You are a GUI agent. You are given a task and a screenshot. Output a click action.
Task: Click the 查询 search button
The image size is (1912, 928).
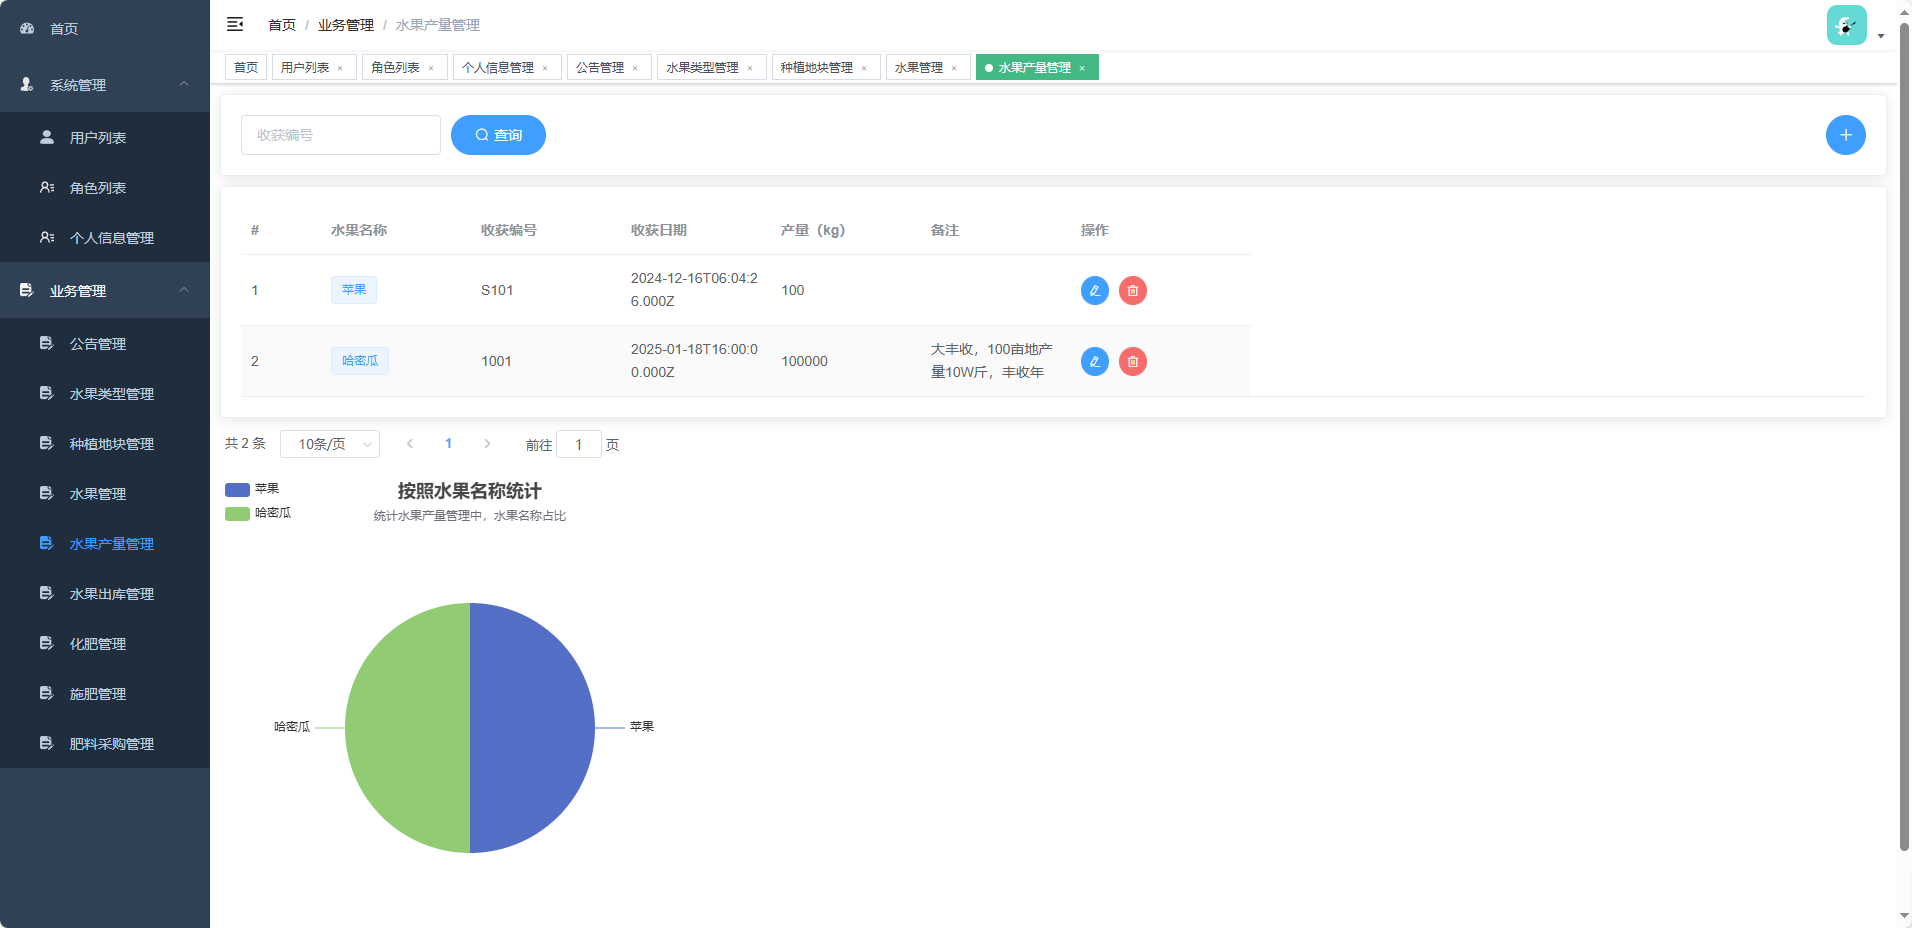coord(498,135)
